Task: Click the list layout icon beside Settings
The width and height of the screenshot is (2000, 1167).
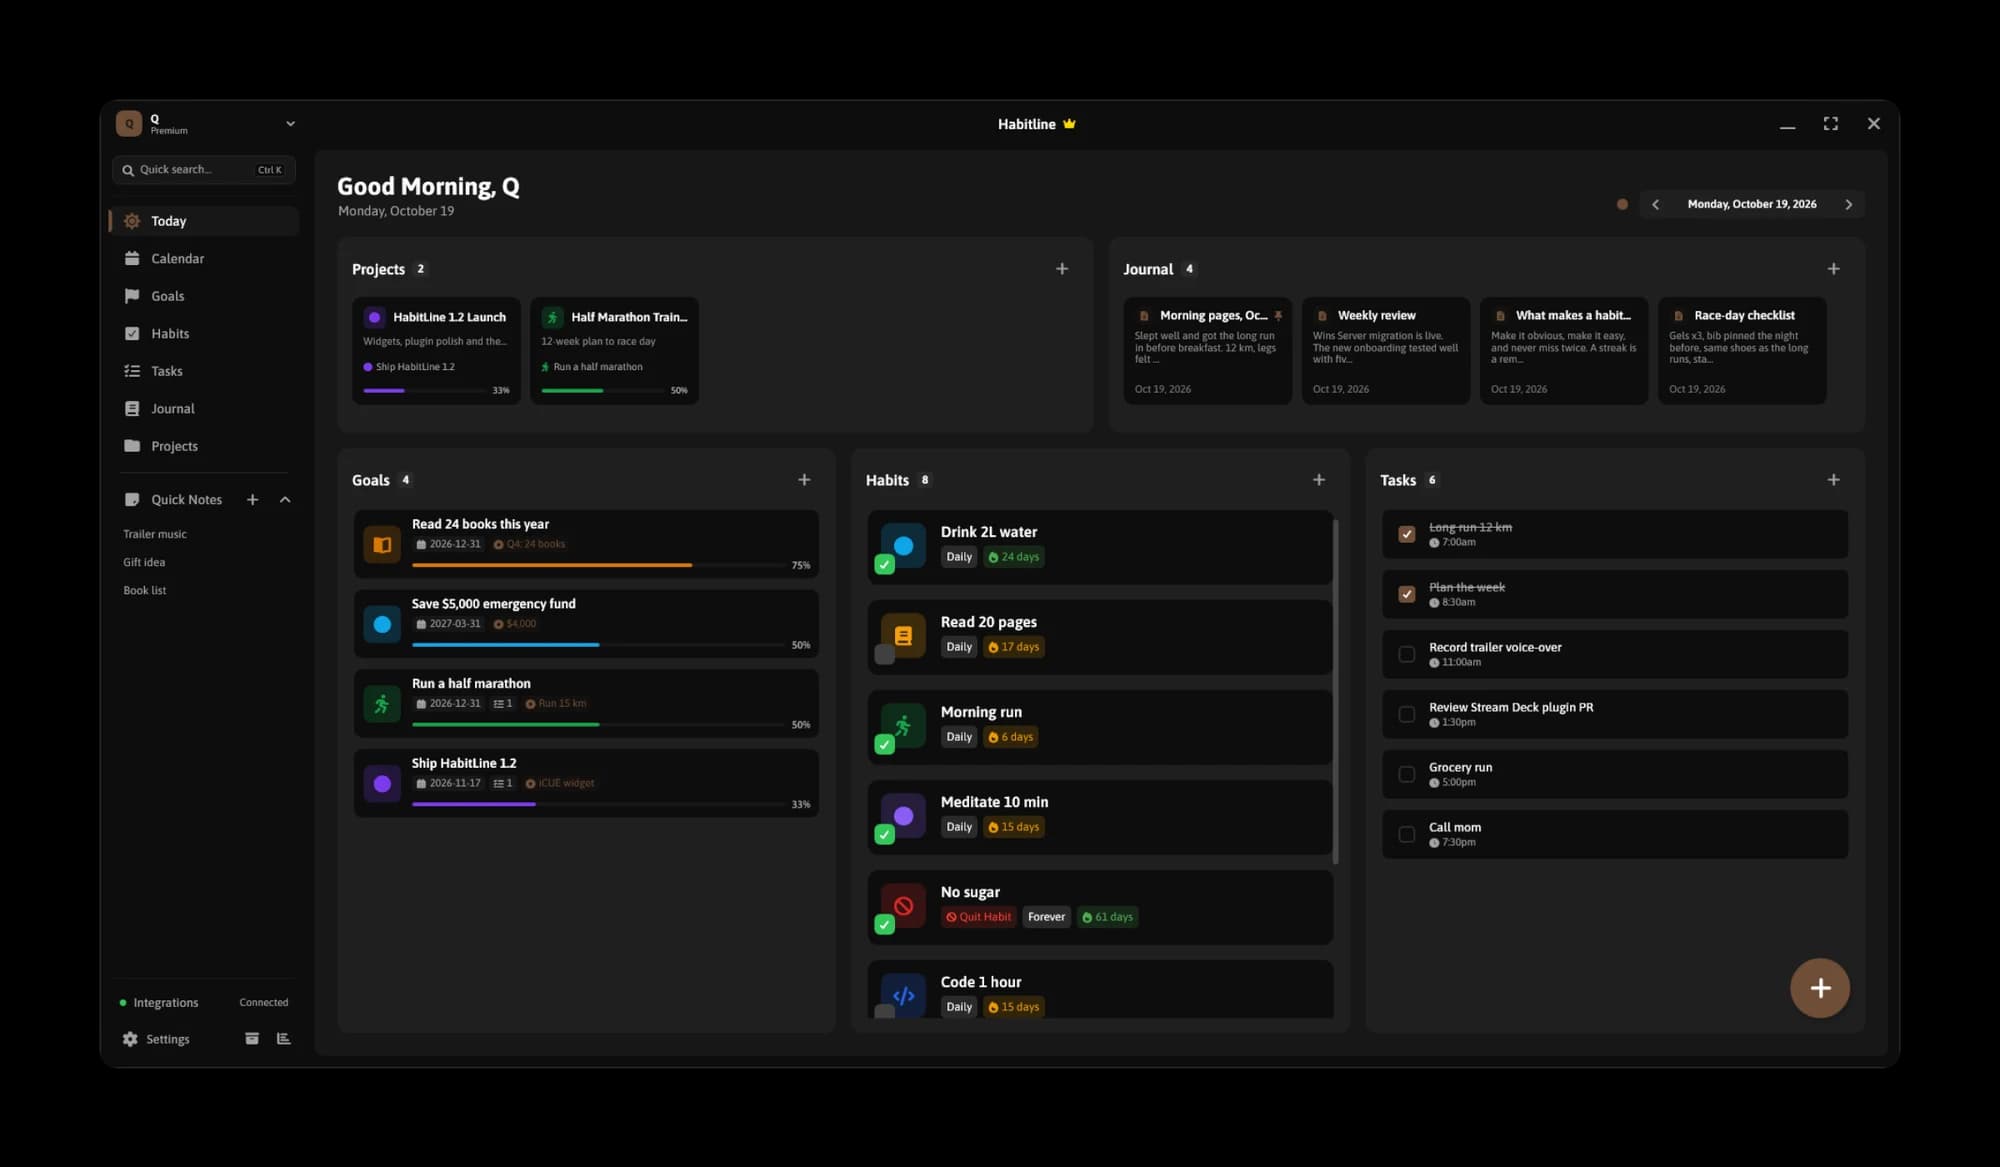Action: tap(284, 1039)
